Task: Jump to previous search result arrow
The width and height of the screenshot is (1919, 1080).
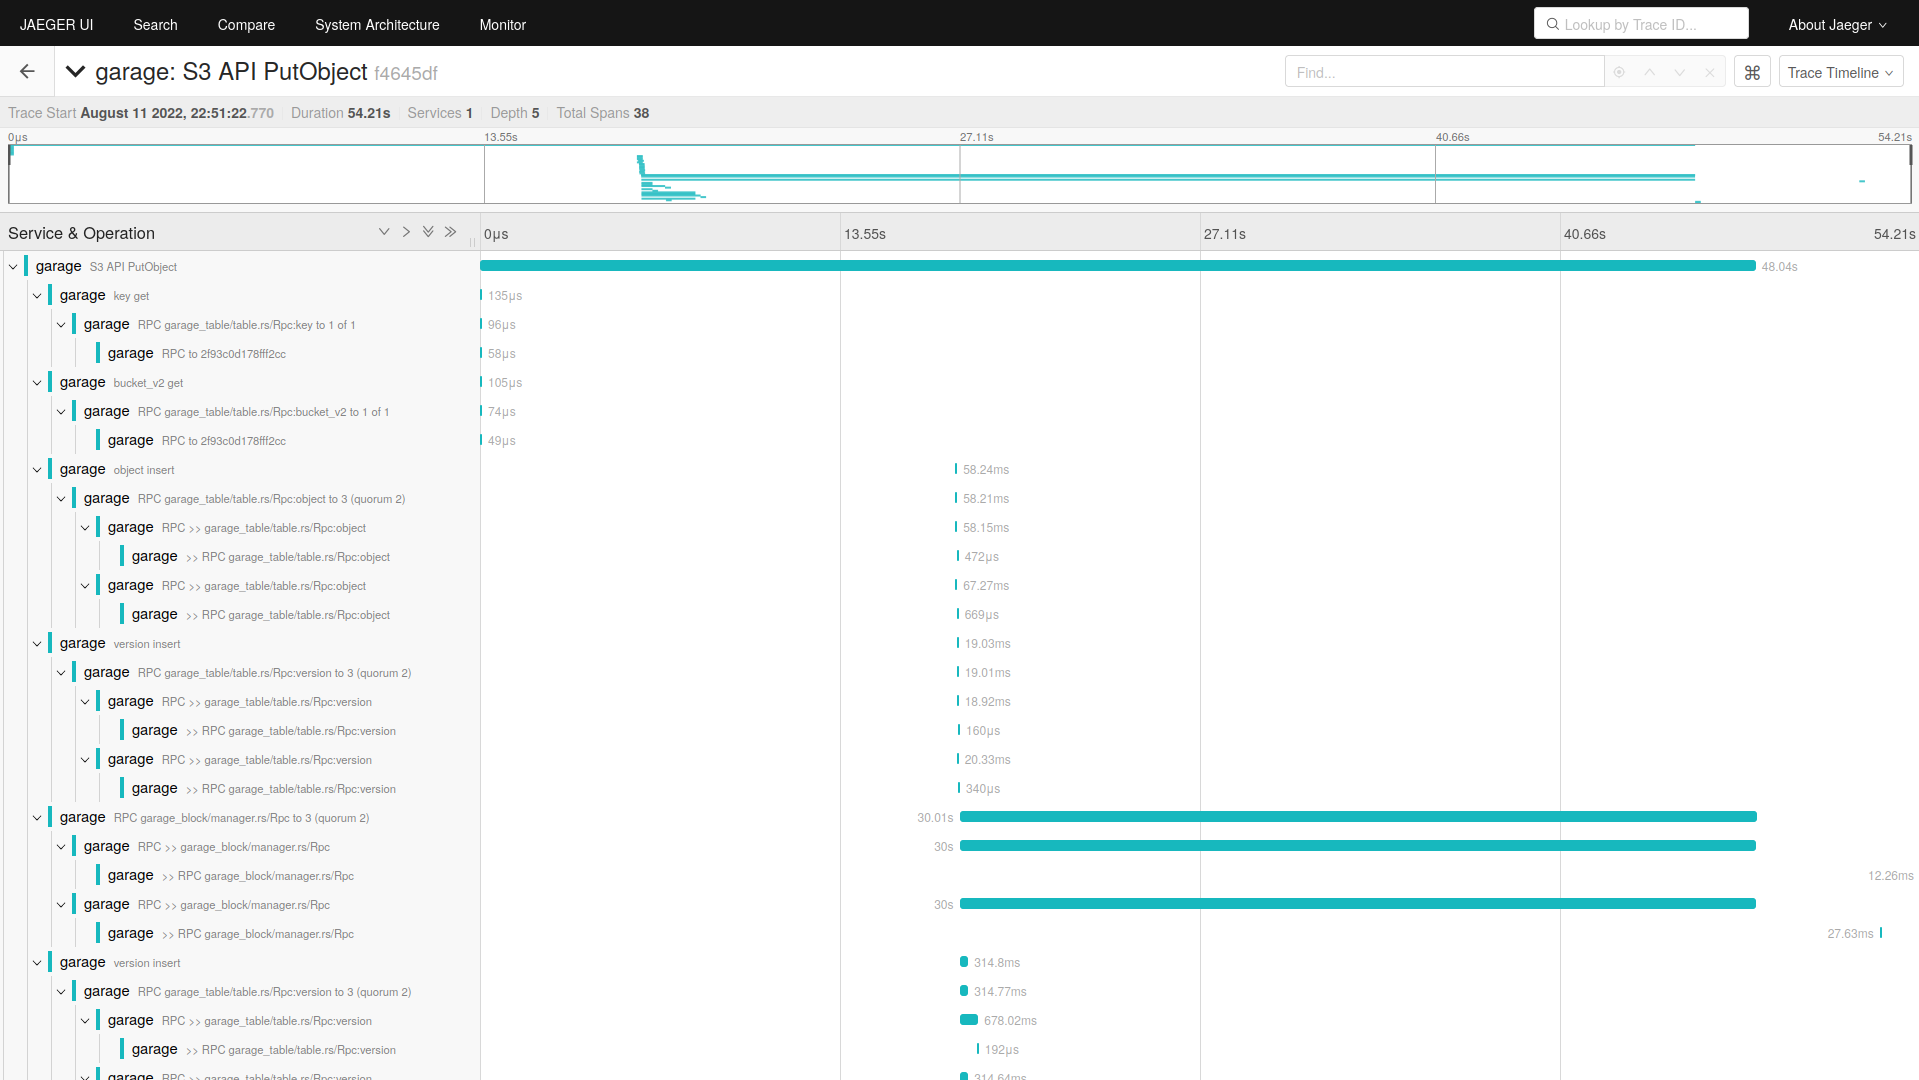Action: [x=1650, y=72]
